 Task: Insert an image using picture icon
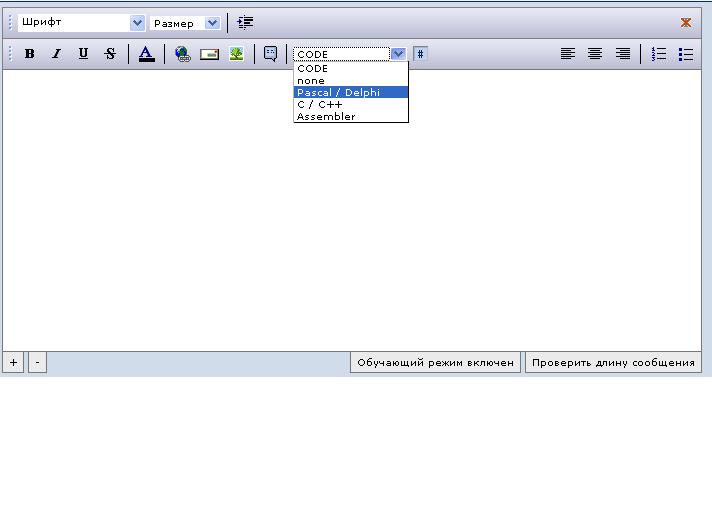click(x=236, y=54)
